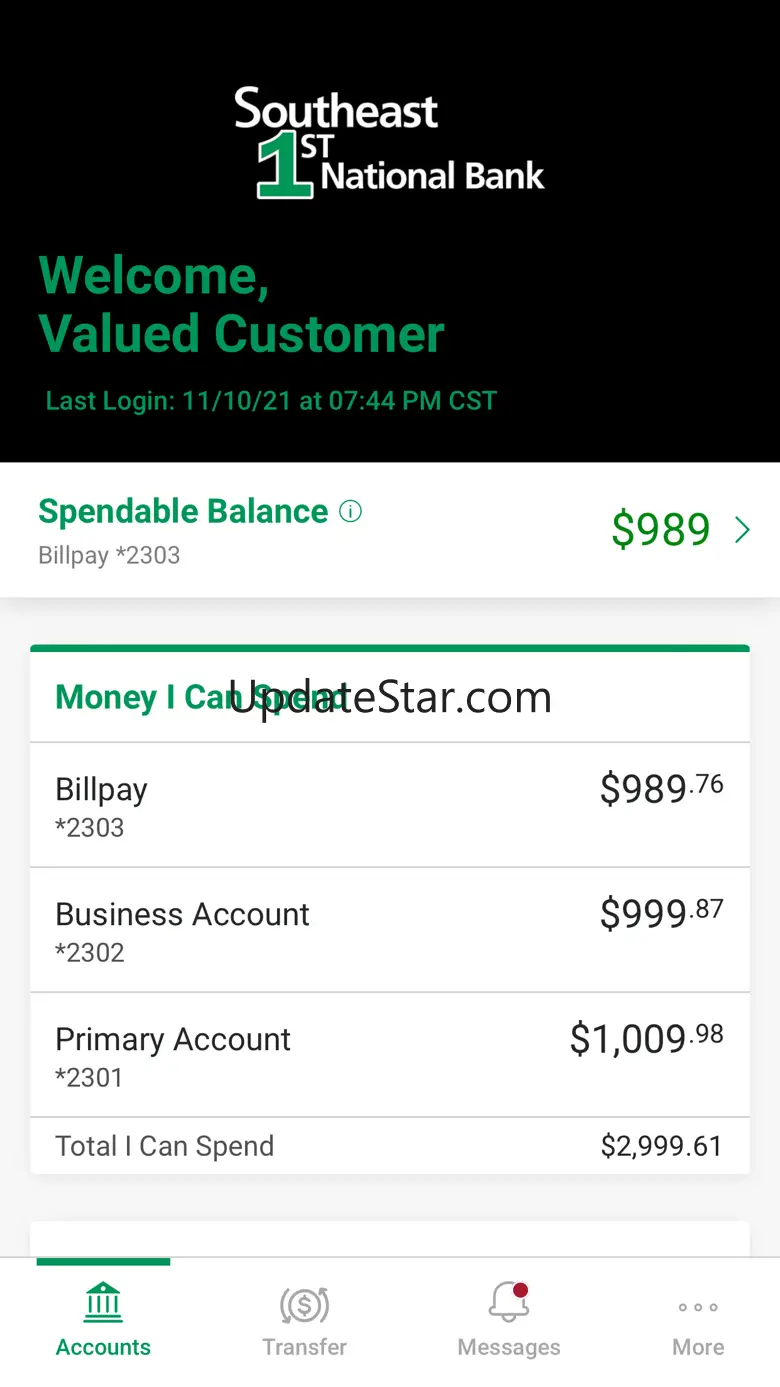Tap the Last Login timestamp text
780x1387 pixels.
tap(271, 401)
